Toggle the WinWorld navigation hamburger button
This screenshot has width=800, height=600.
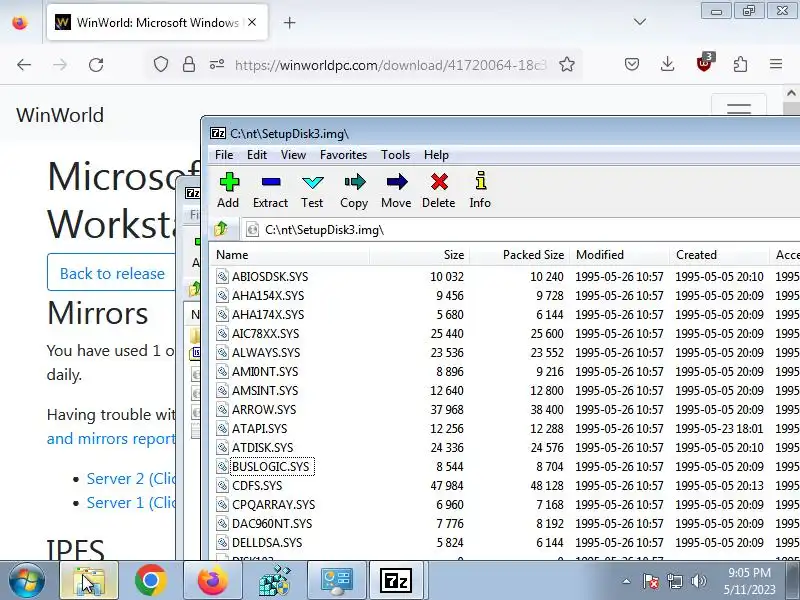[x=739, y=106]
